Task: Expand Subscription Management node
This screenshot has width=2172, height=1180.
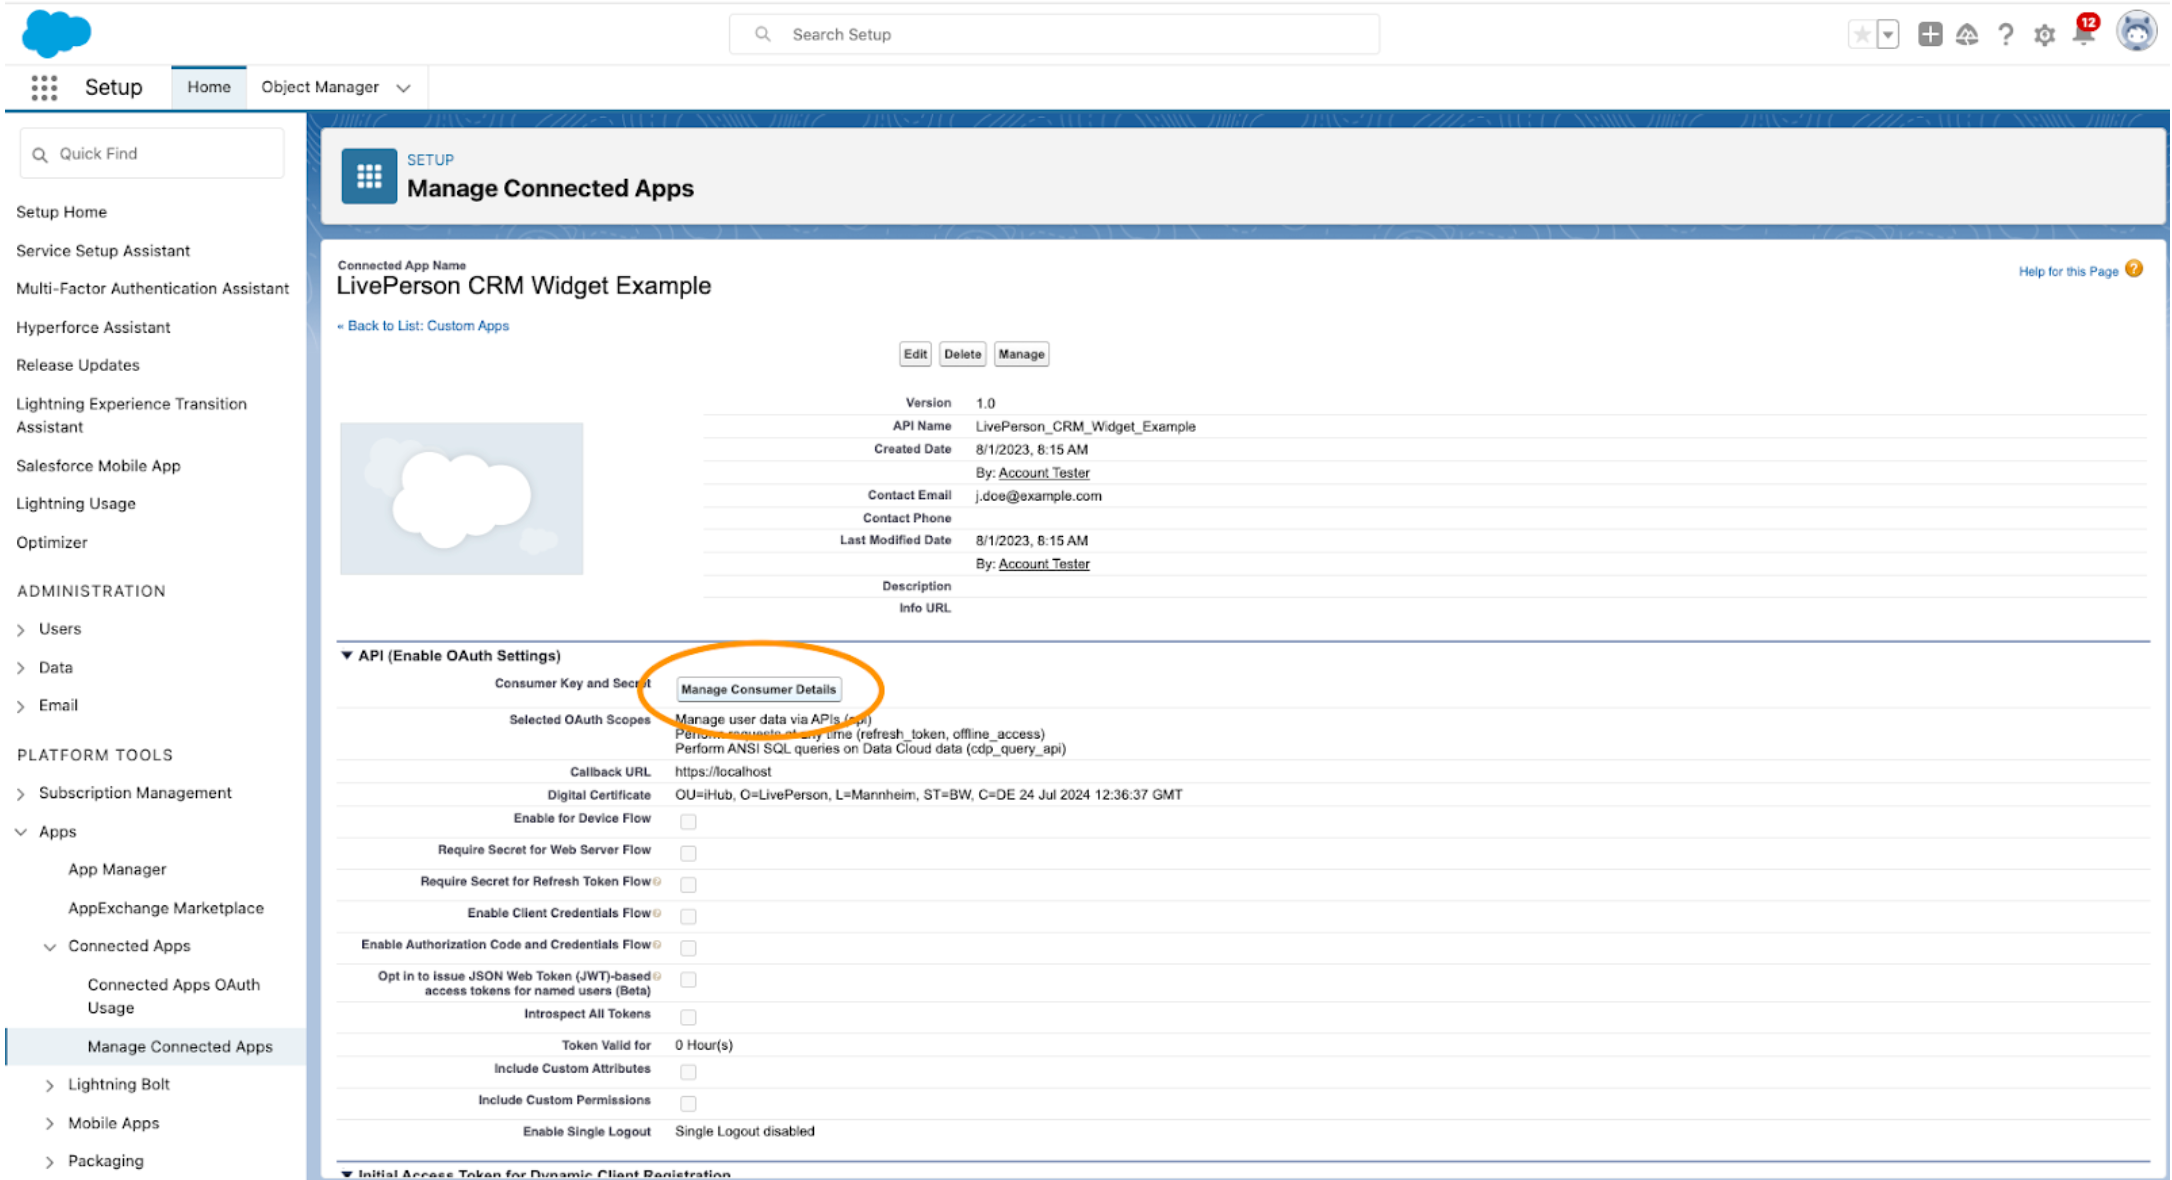Action: tap(21, 794)
